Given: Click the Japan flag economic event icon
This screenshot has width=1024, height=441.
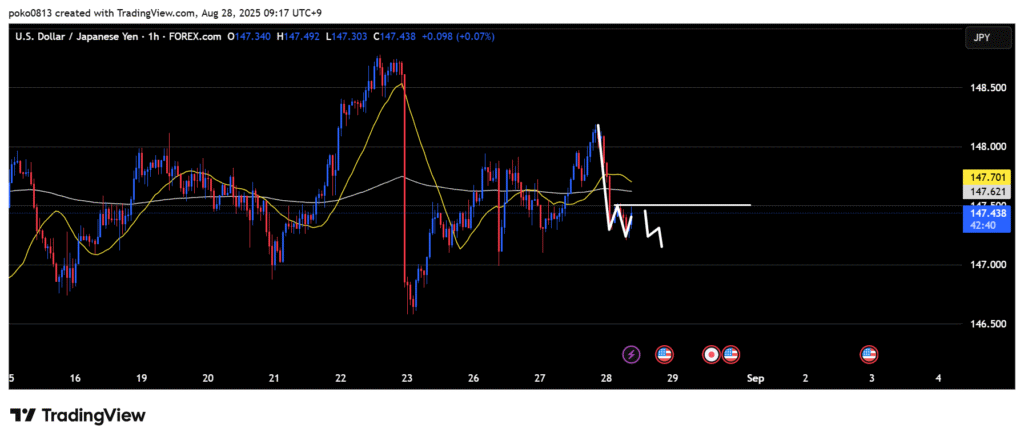Looking at the screenshot, I should coord(711,354).
